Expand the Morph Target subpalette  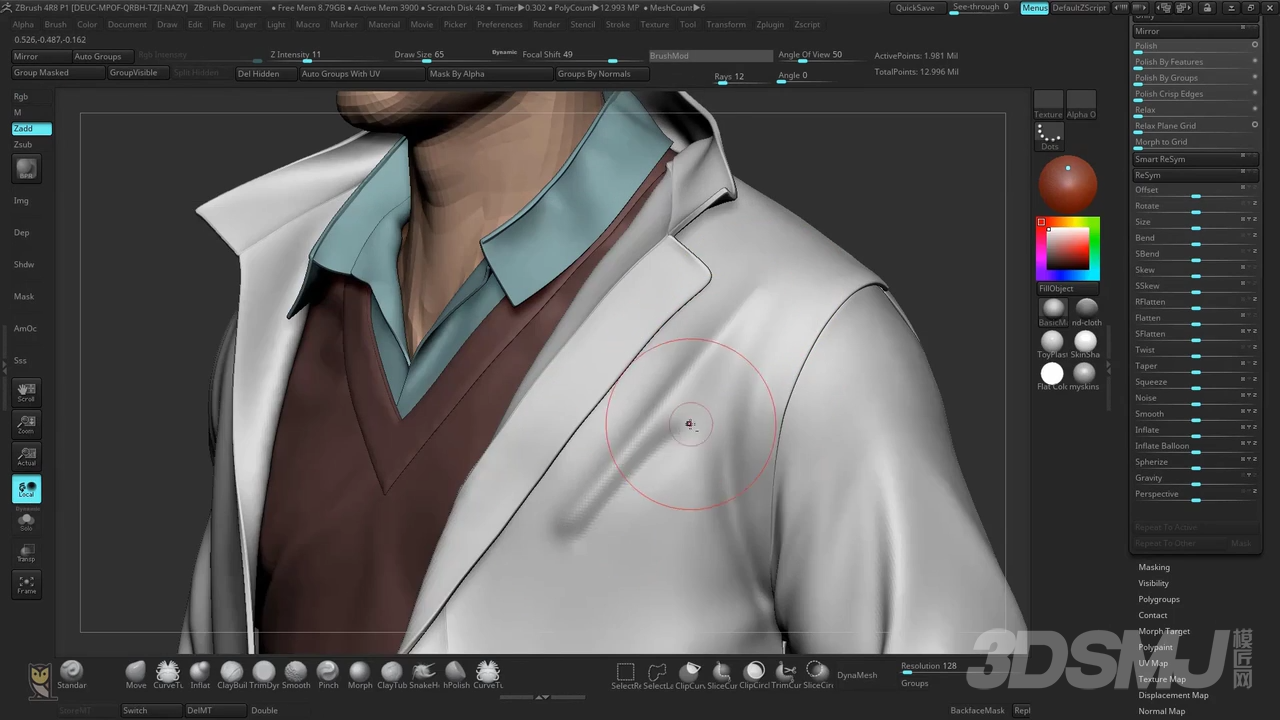1164,631
